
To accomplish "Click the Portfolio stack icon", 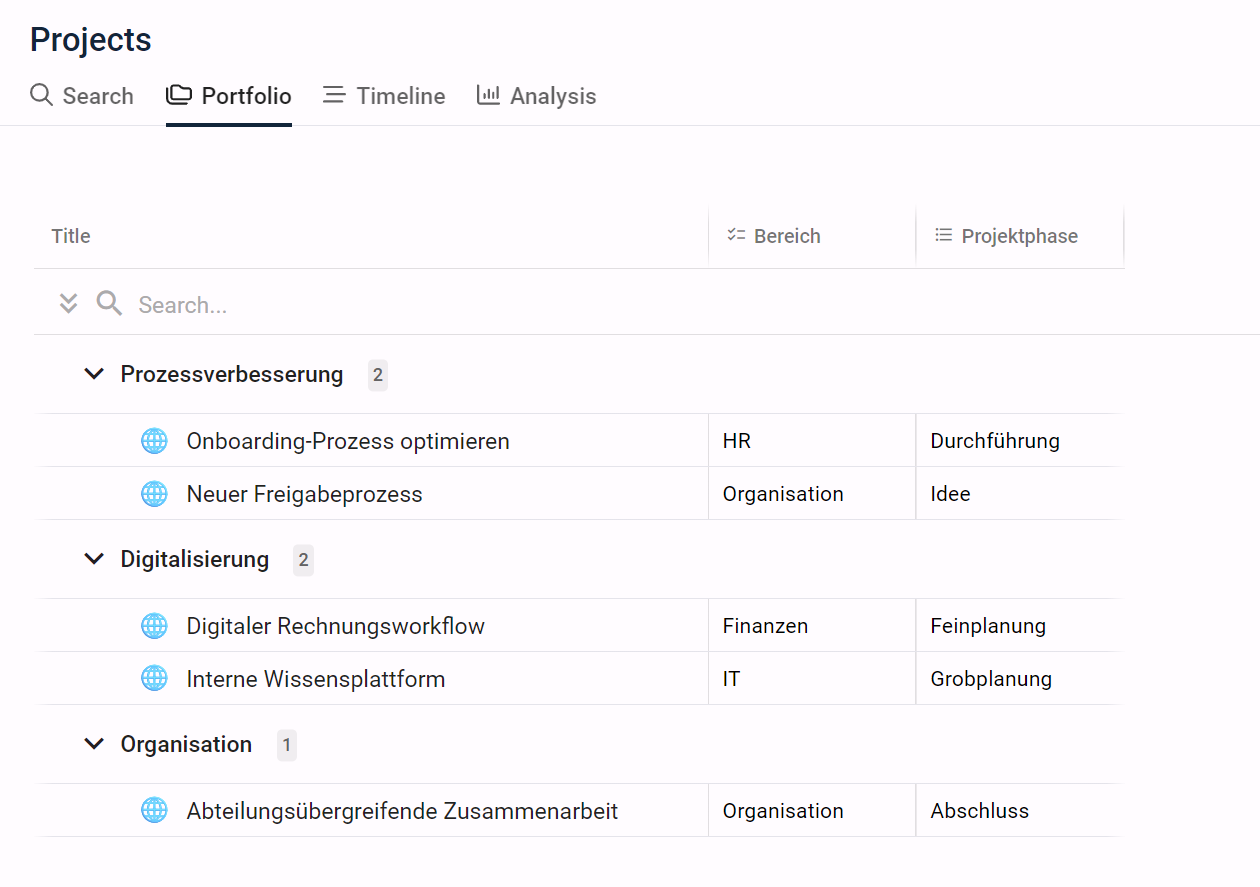I will point(178,95).
